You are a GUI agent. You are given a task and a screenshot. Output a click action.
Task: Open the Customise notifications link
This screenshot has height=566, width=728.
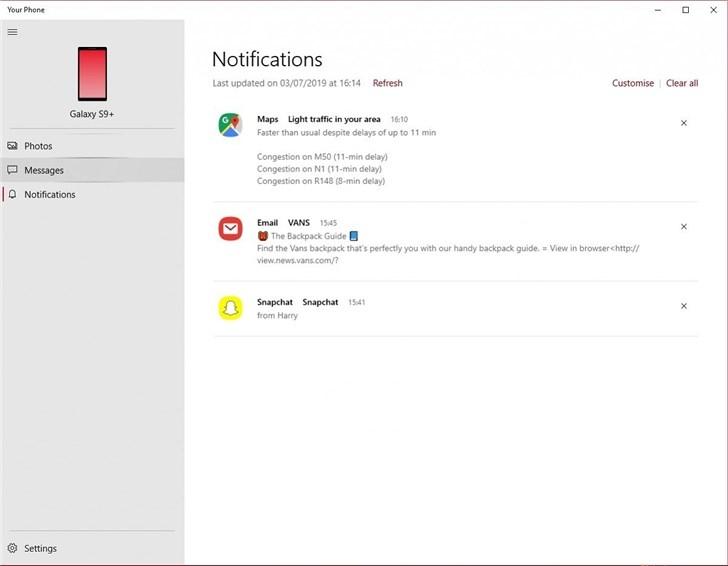(x=632, y=83)
